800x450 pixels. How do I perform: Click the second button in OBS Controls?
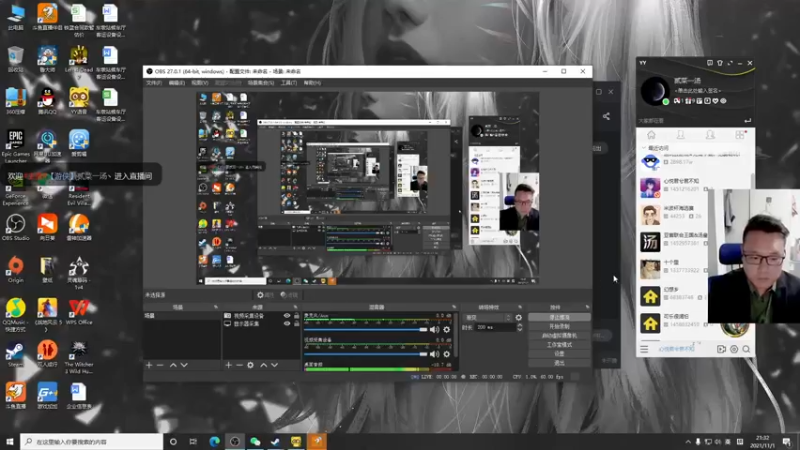coord(559,327)
